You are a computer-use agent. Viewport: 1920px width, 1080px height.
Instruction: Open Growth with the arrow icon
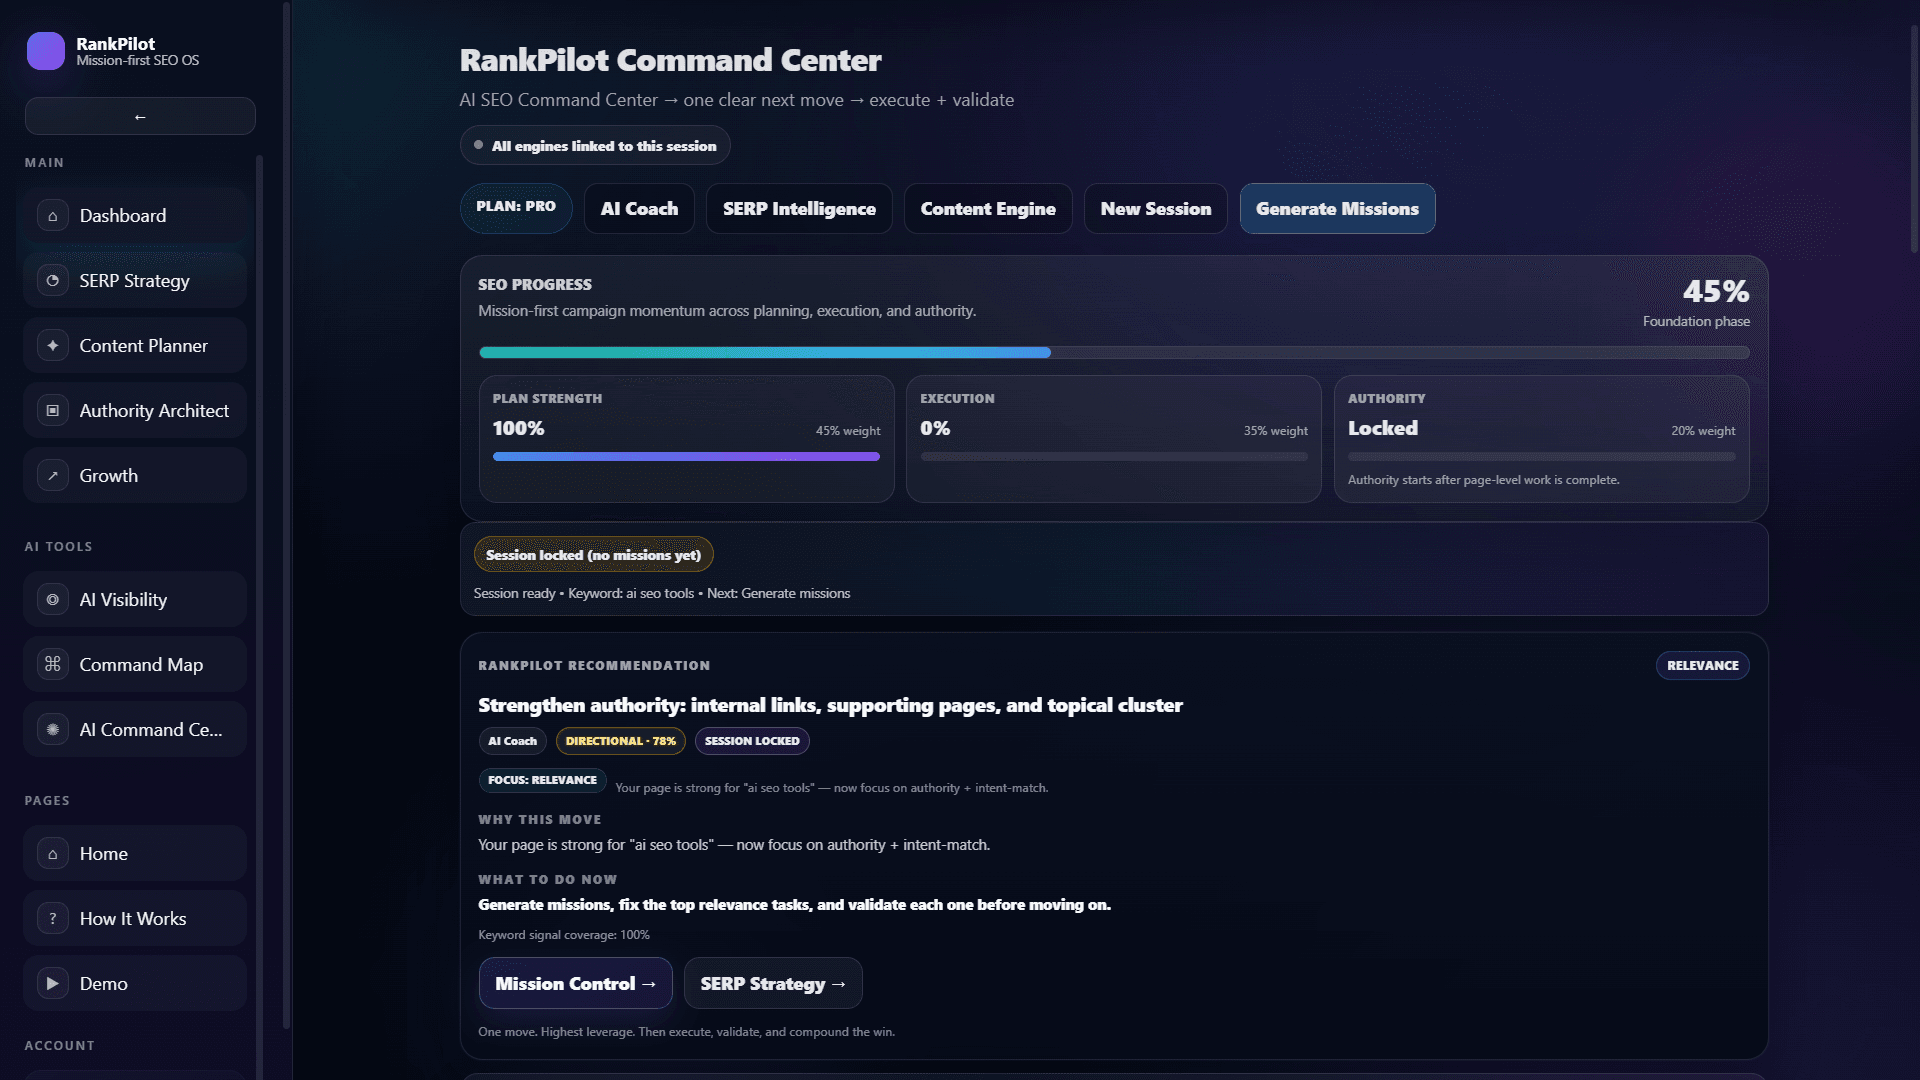tap(52, 475)
